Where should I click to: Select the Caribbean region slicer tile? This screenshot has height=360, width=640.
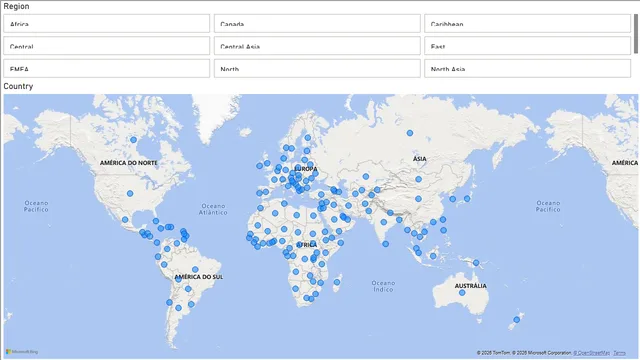click(x=527, y=24)
